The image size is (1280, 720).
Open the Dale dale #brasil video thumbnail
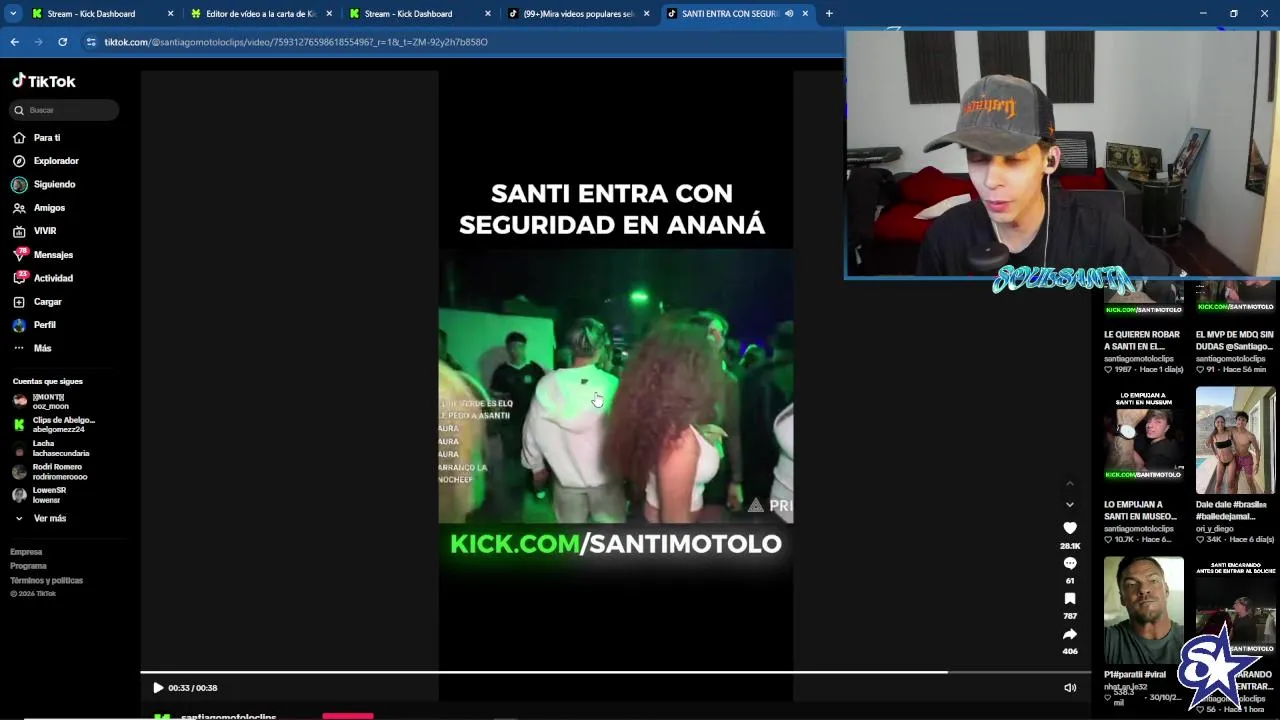(x=1236, y=440)
